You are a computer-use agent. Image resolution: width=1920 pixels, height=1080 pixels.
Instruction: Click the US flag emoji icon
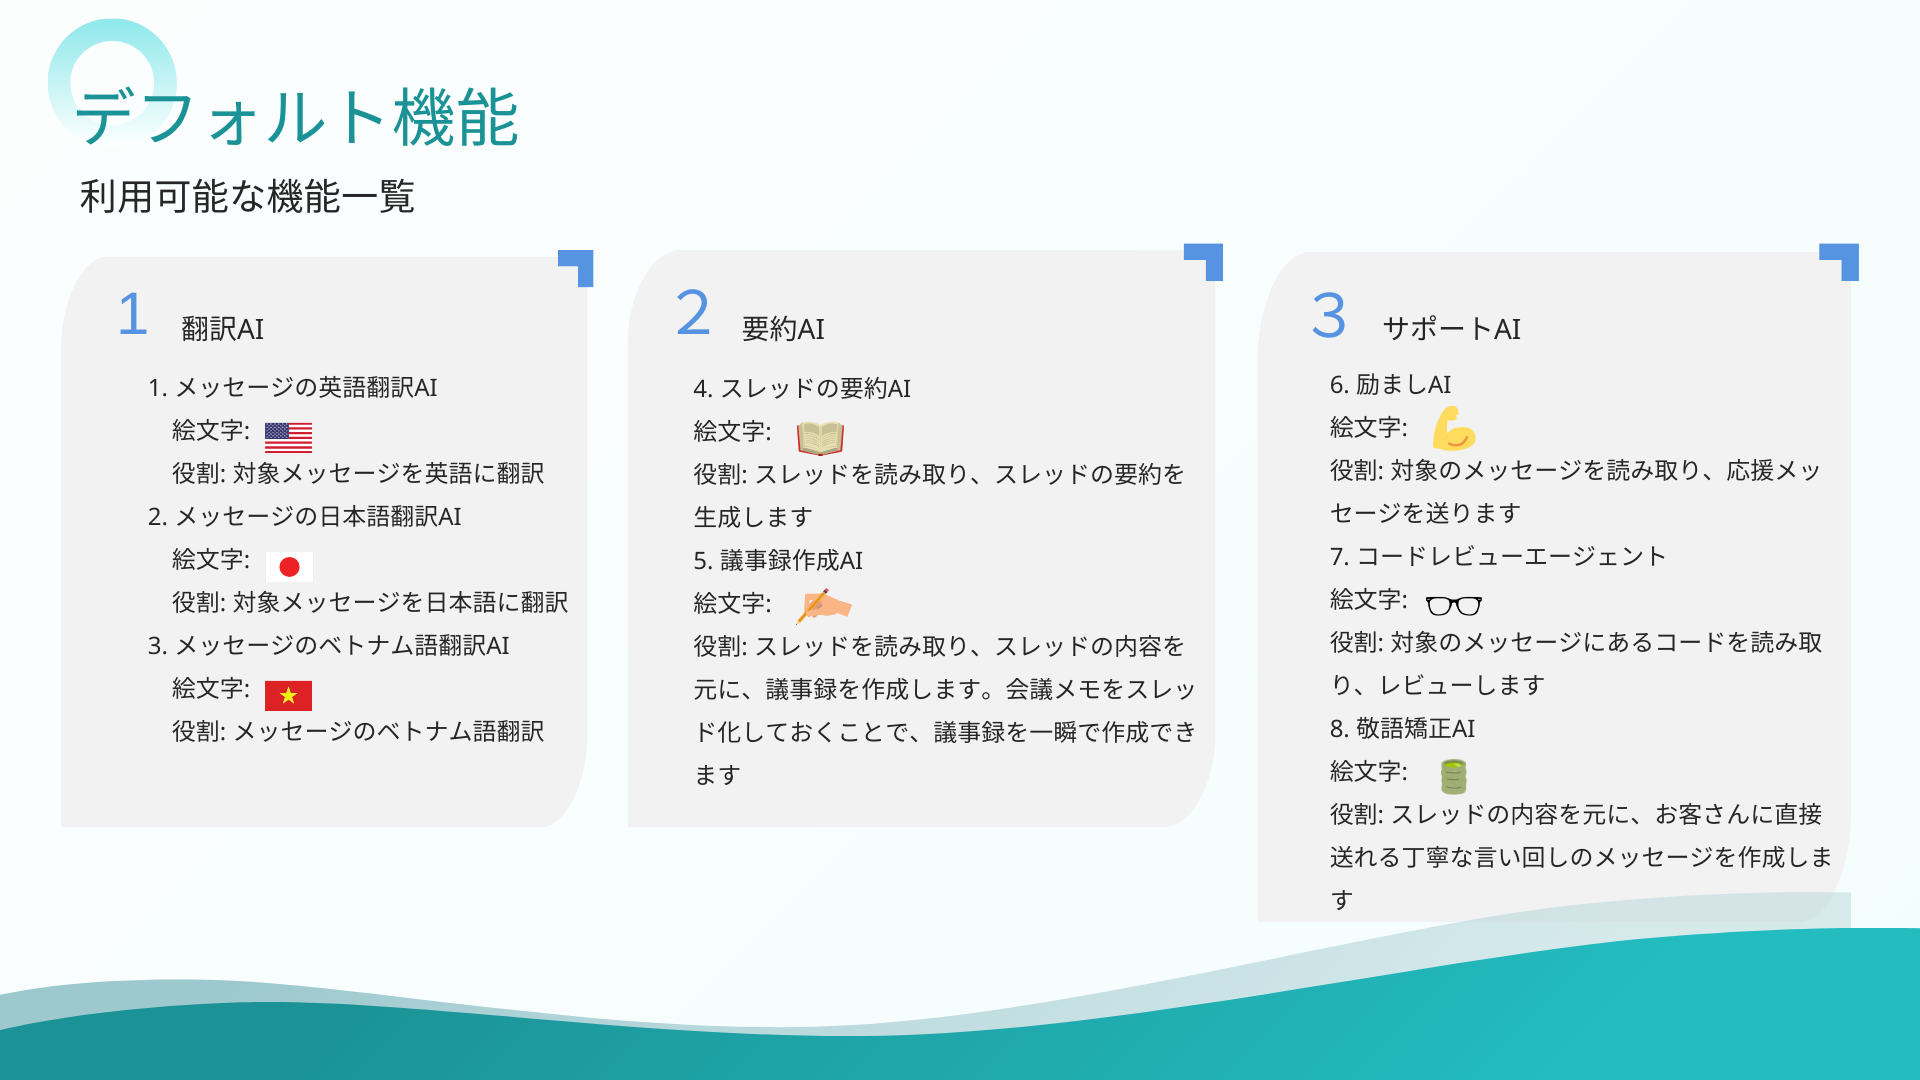pos(288,437)
